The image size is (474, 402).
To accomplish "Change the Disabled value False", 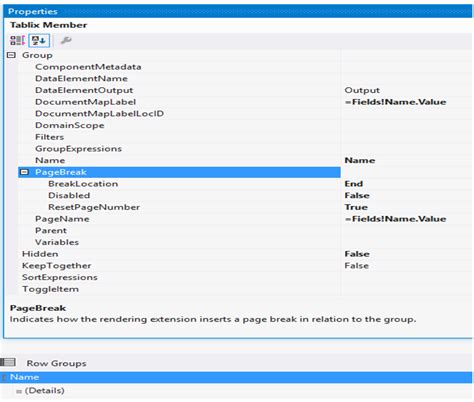I will tap(357, 195).
